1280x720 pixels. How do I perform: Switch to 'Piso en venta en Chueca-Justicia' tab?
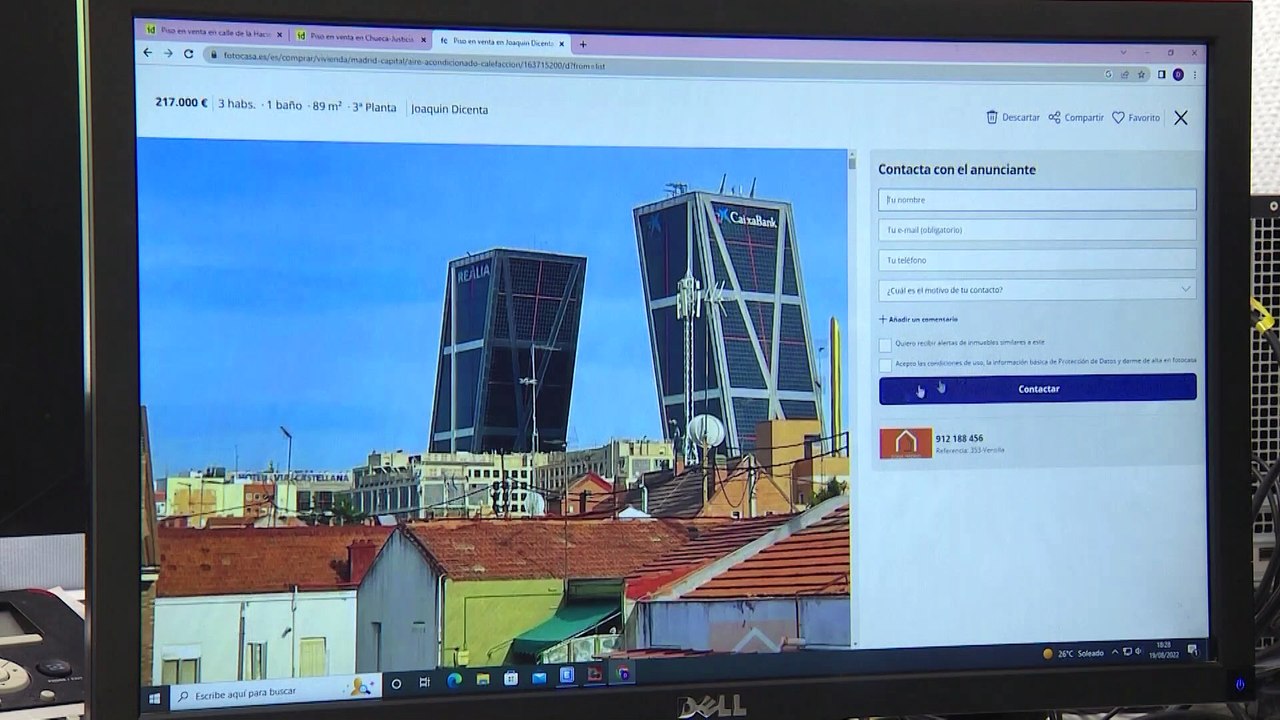pos(360,38)
